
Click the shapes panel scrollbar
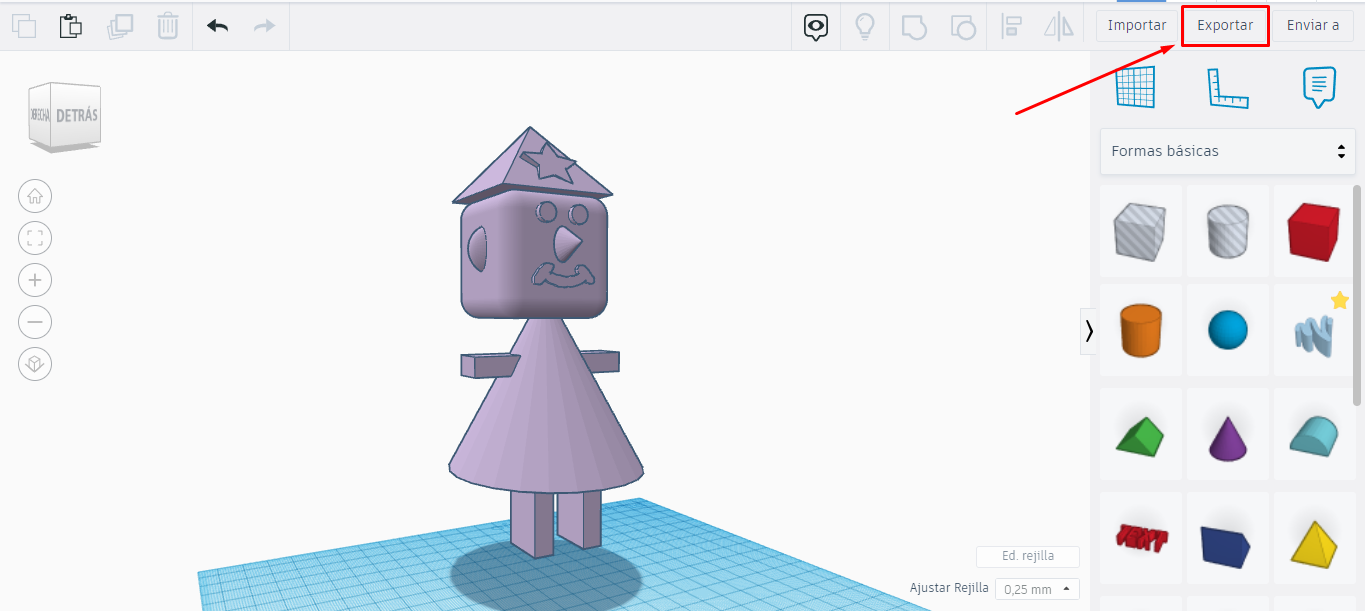click(1357, 295)
